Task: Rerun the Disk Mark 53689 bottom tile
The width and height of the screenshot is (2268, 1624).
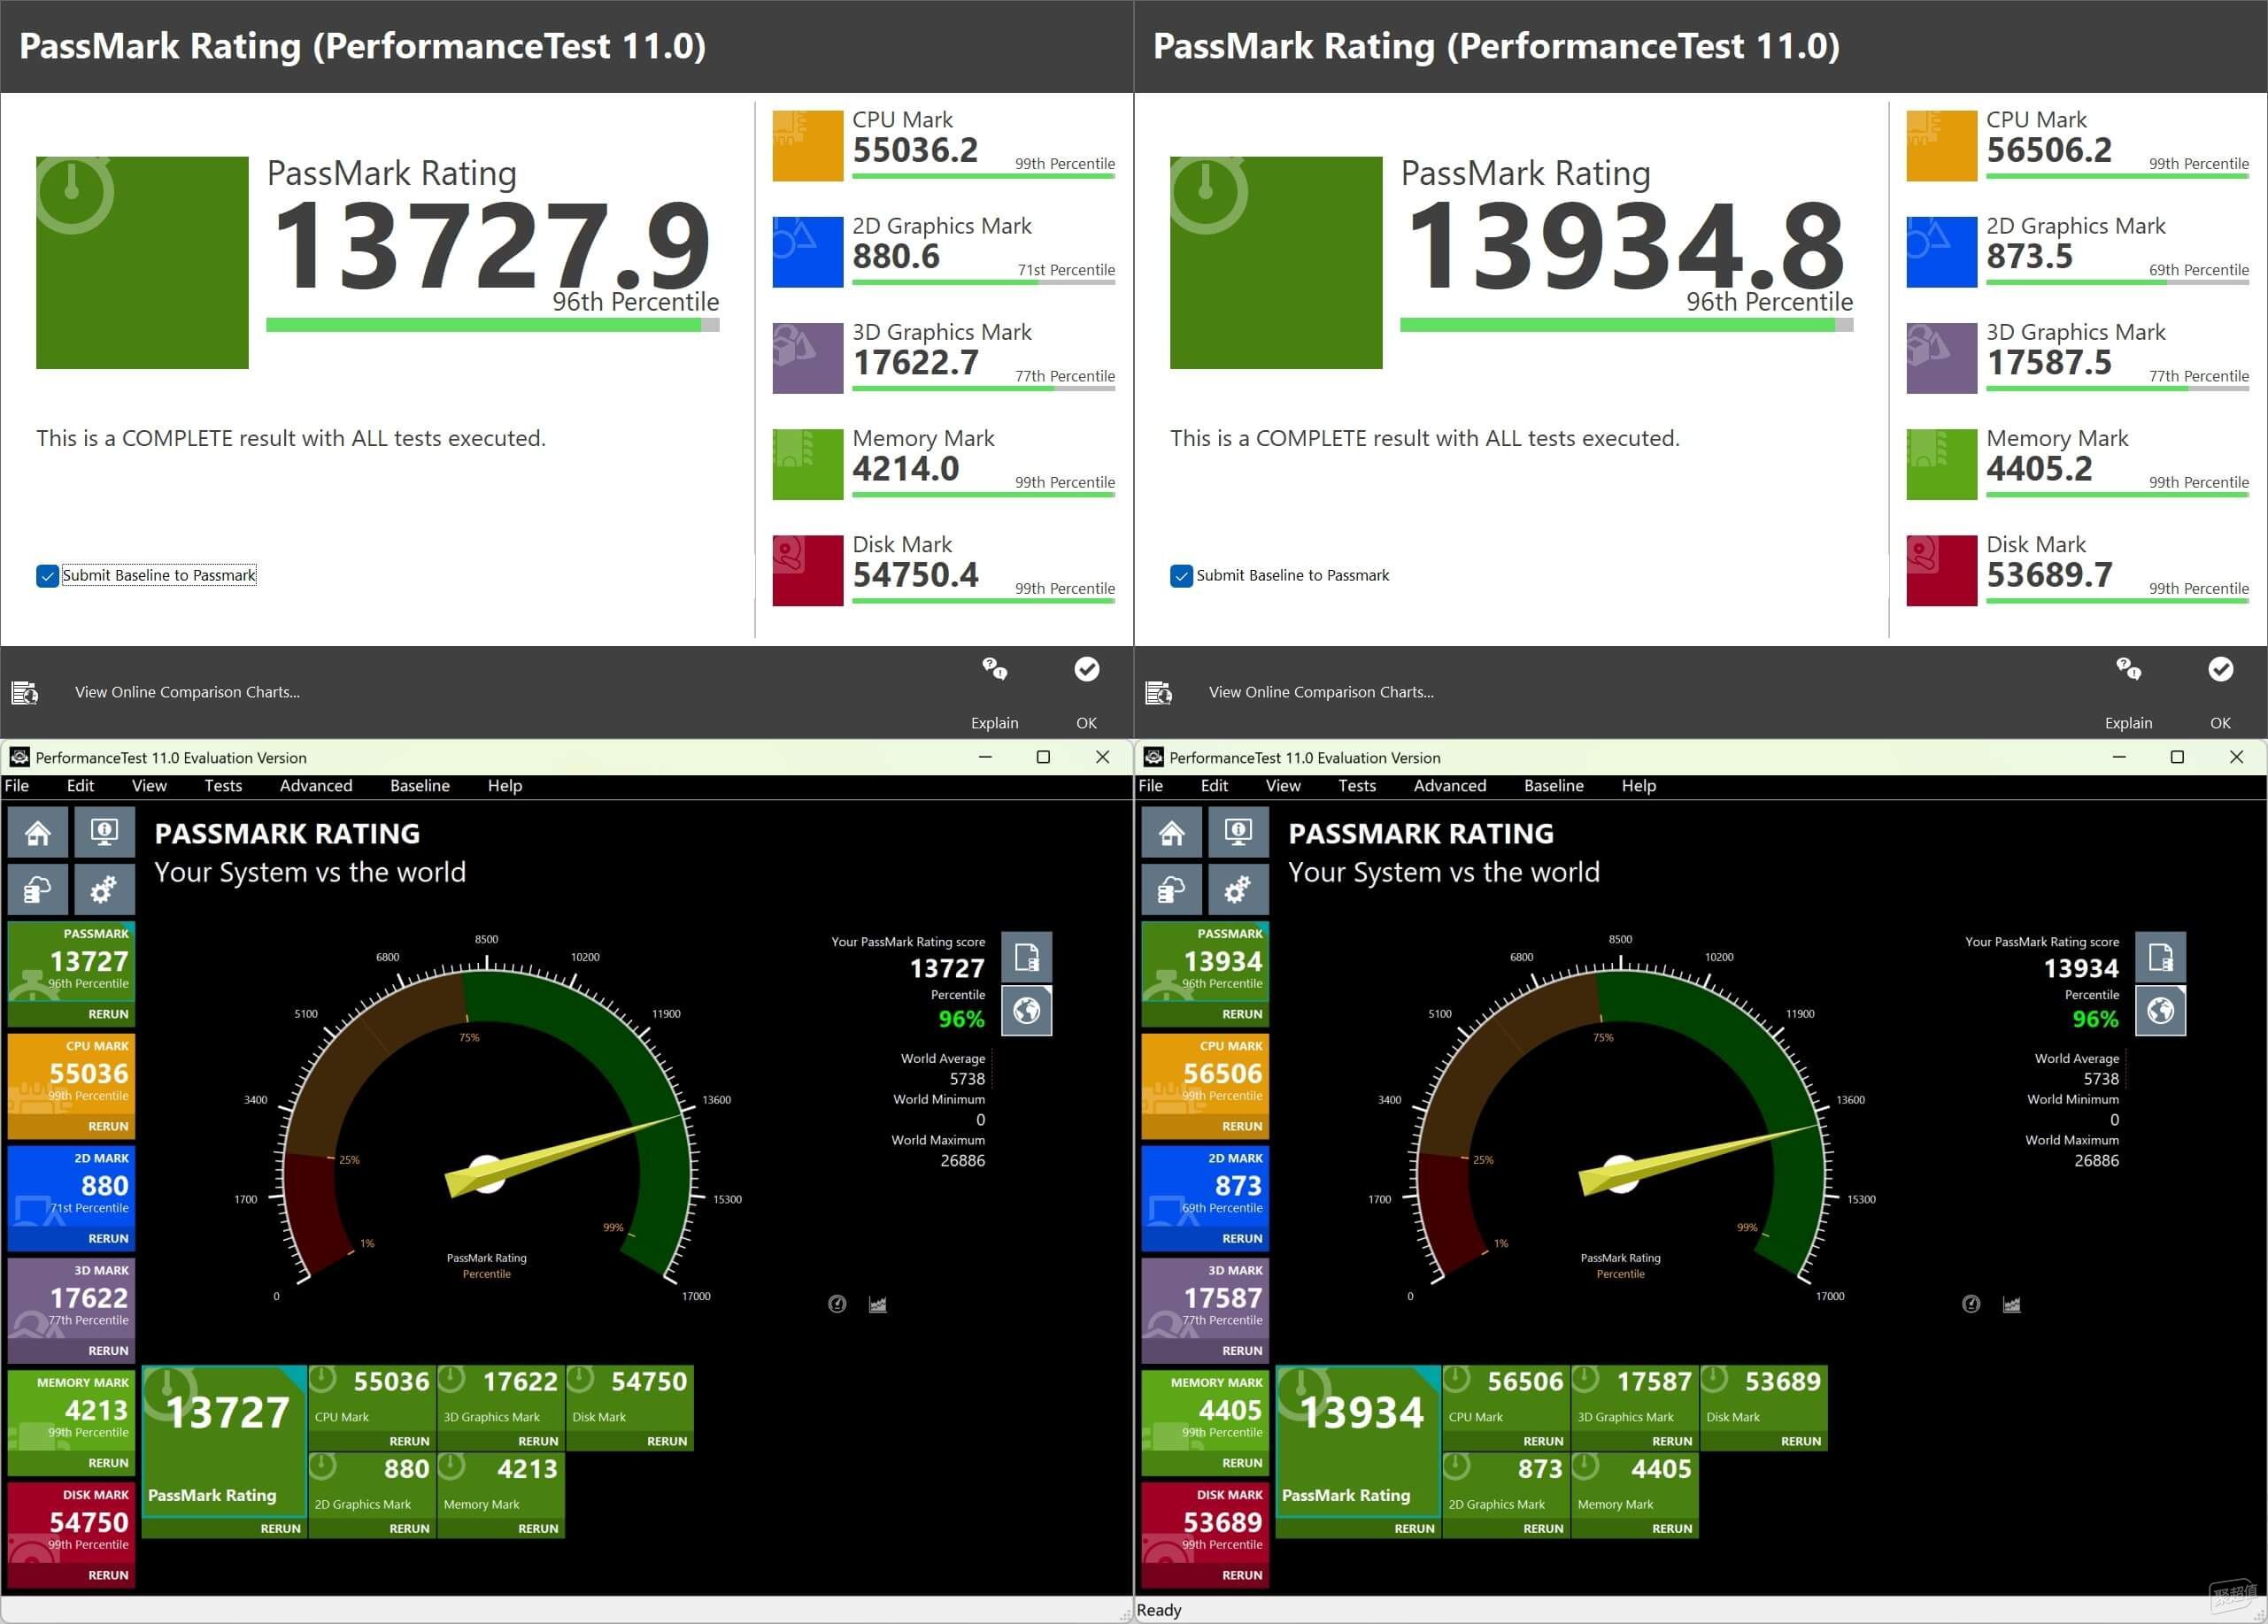Action: click(1801, 1441)
